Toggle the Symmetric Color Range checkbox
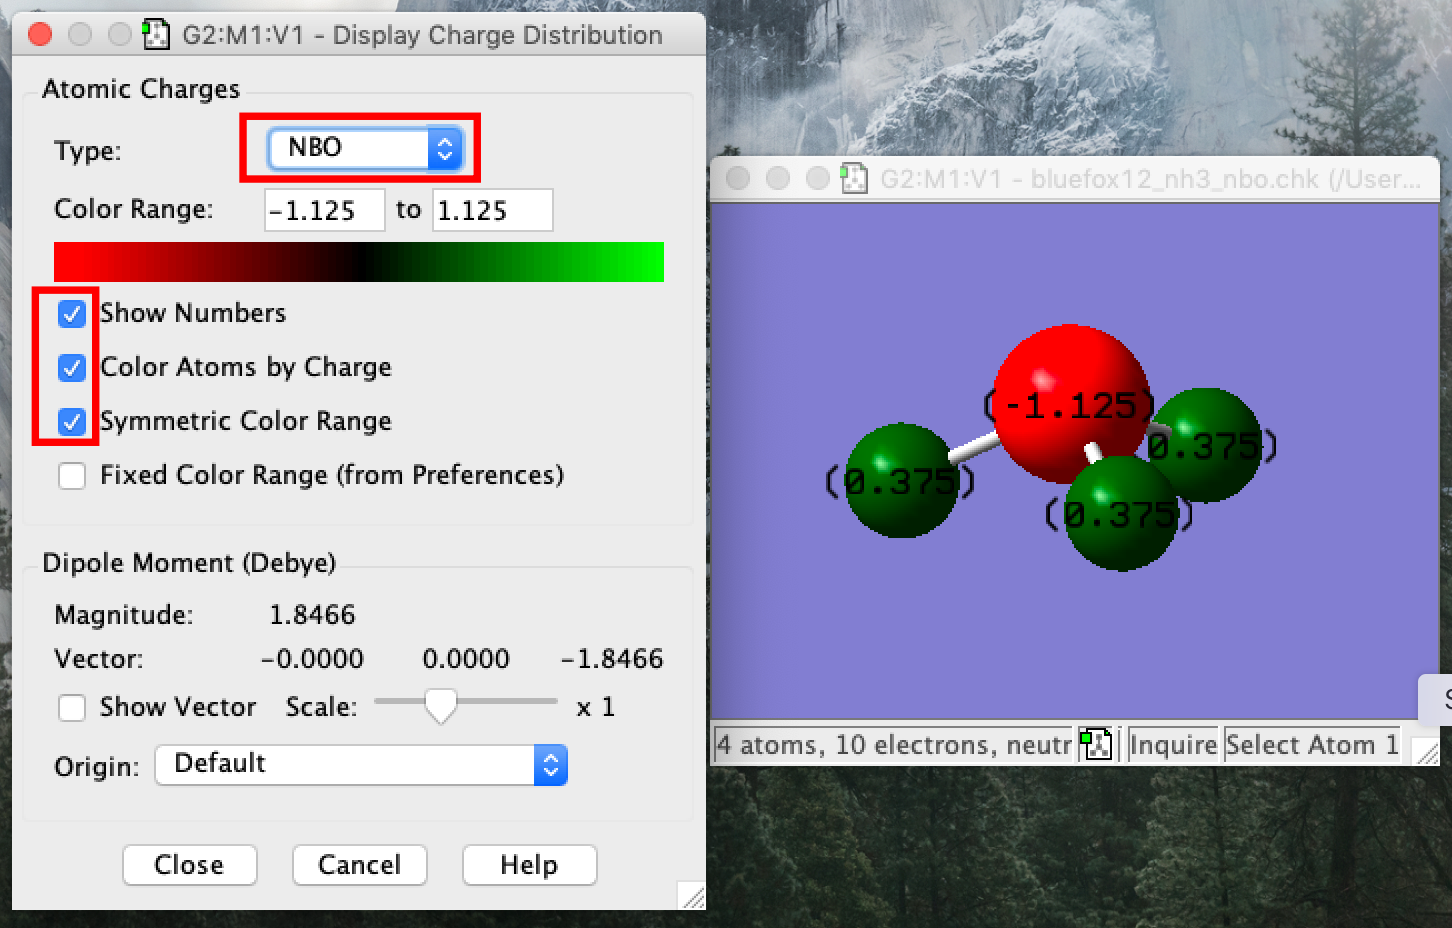 pos(72,422)
